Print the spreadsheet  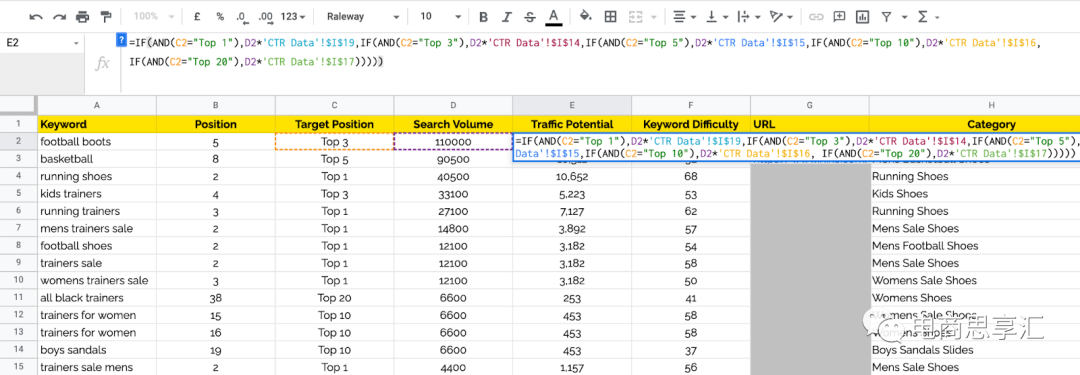83,17
